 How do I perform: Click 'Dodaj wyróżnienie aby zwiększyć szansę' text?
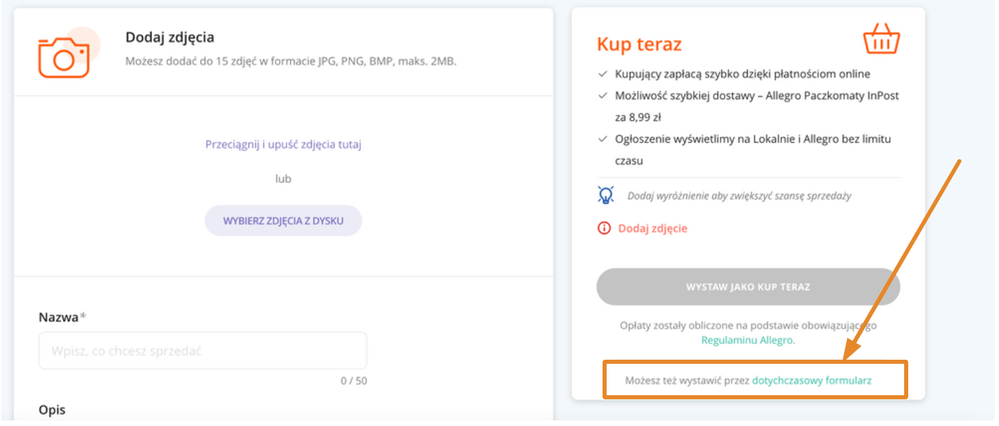coord(739,196)
